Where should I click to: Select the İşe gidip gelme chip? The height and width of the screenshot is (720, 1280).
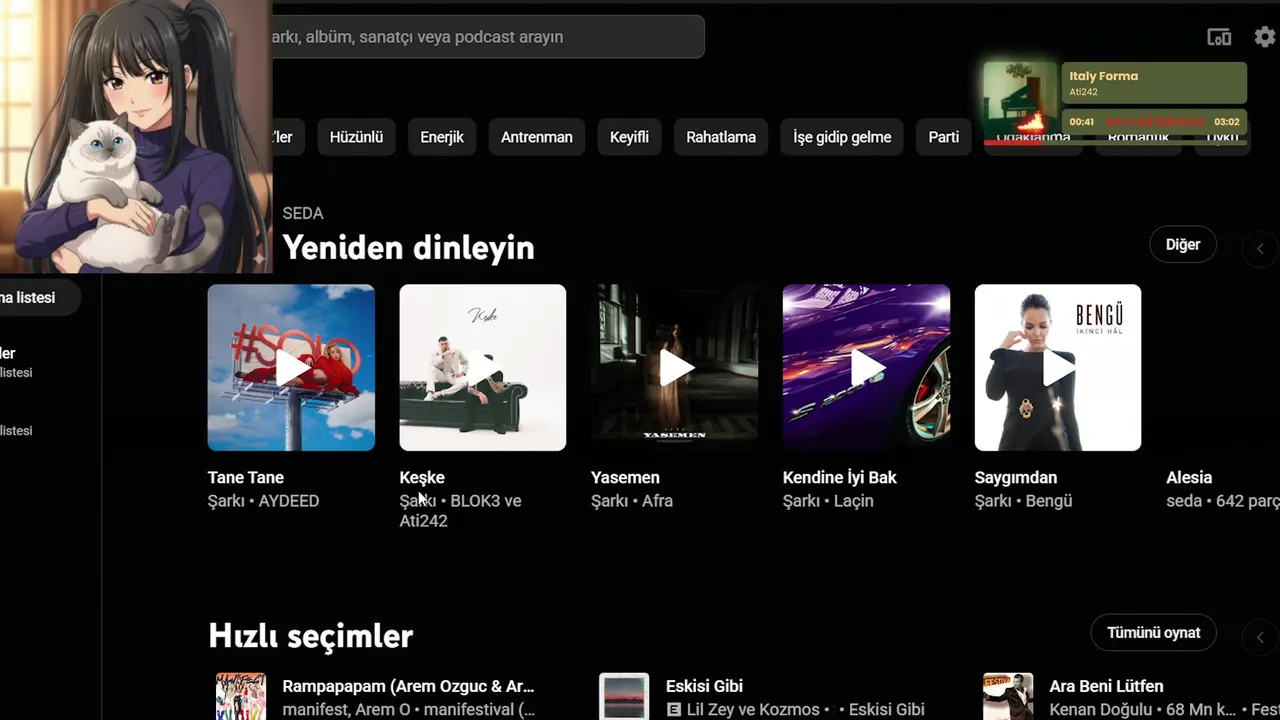point(842,137)
